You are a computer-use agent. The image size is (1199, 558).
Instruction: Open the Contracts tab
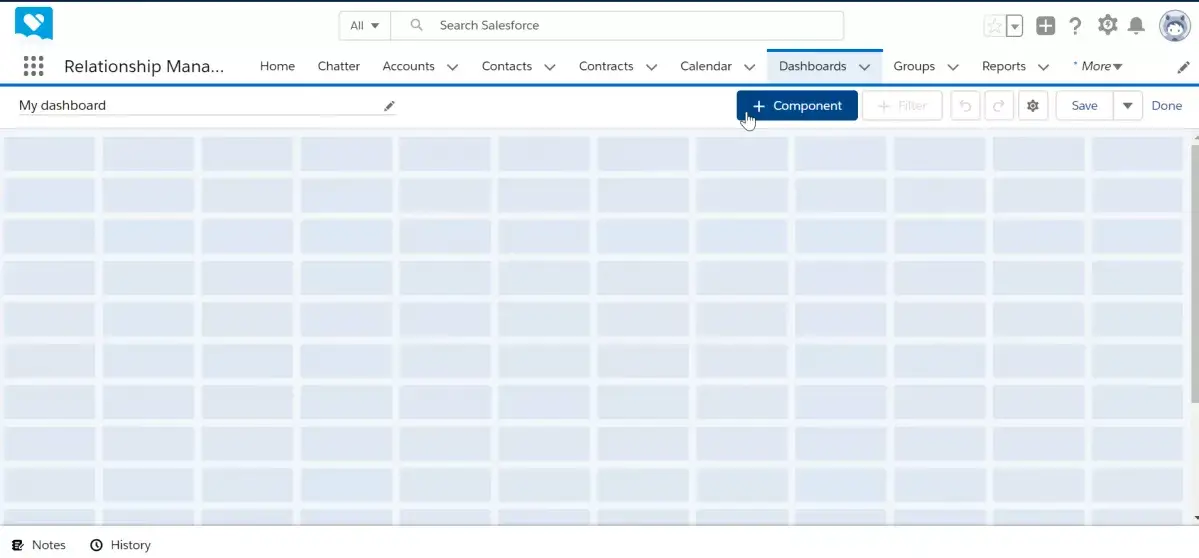point(606,67)
